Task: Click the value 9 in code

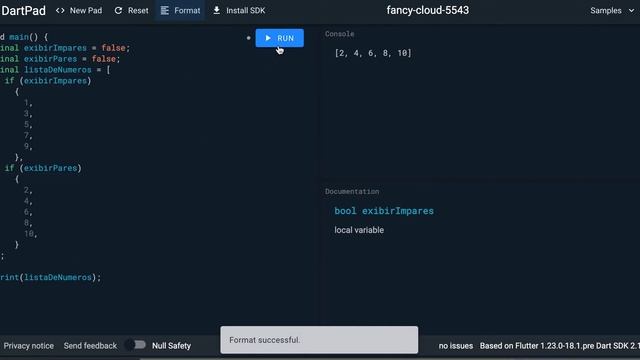Action: 26,146
